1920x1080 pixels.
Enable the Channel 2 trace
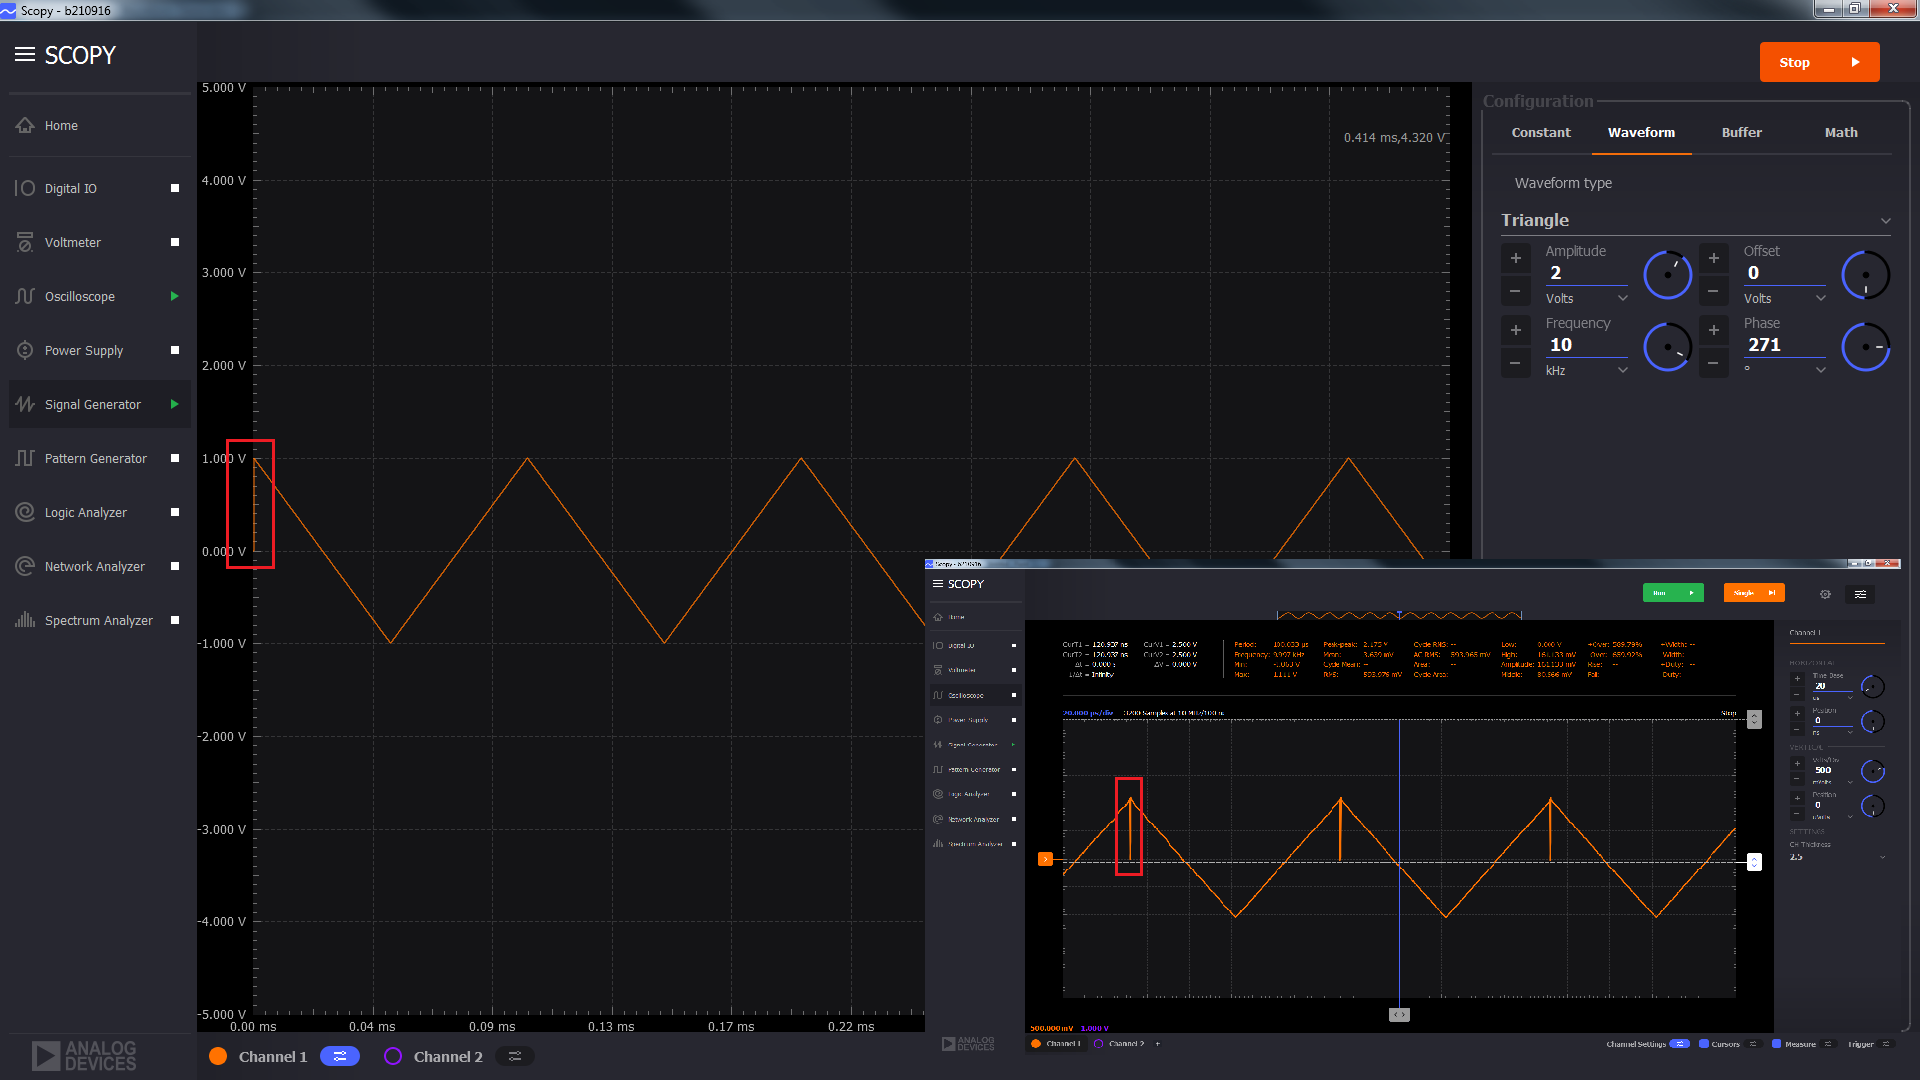tap(393, 1056)
